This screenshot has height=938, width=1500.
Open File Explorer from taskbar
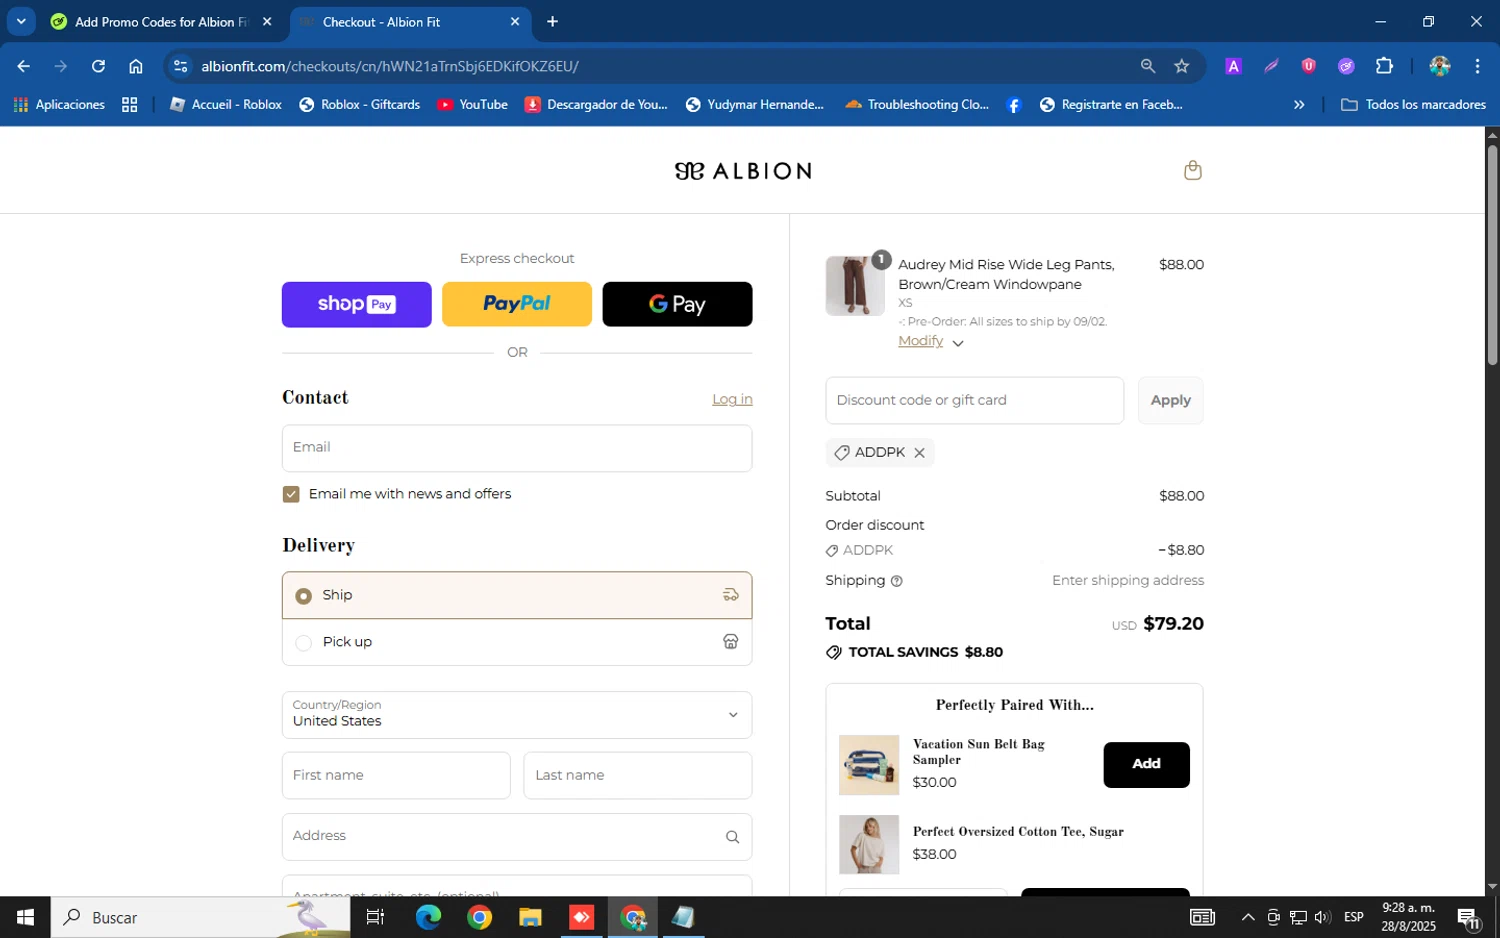pos(530,917)
